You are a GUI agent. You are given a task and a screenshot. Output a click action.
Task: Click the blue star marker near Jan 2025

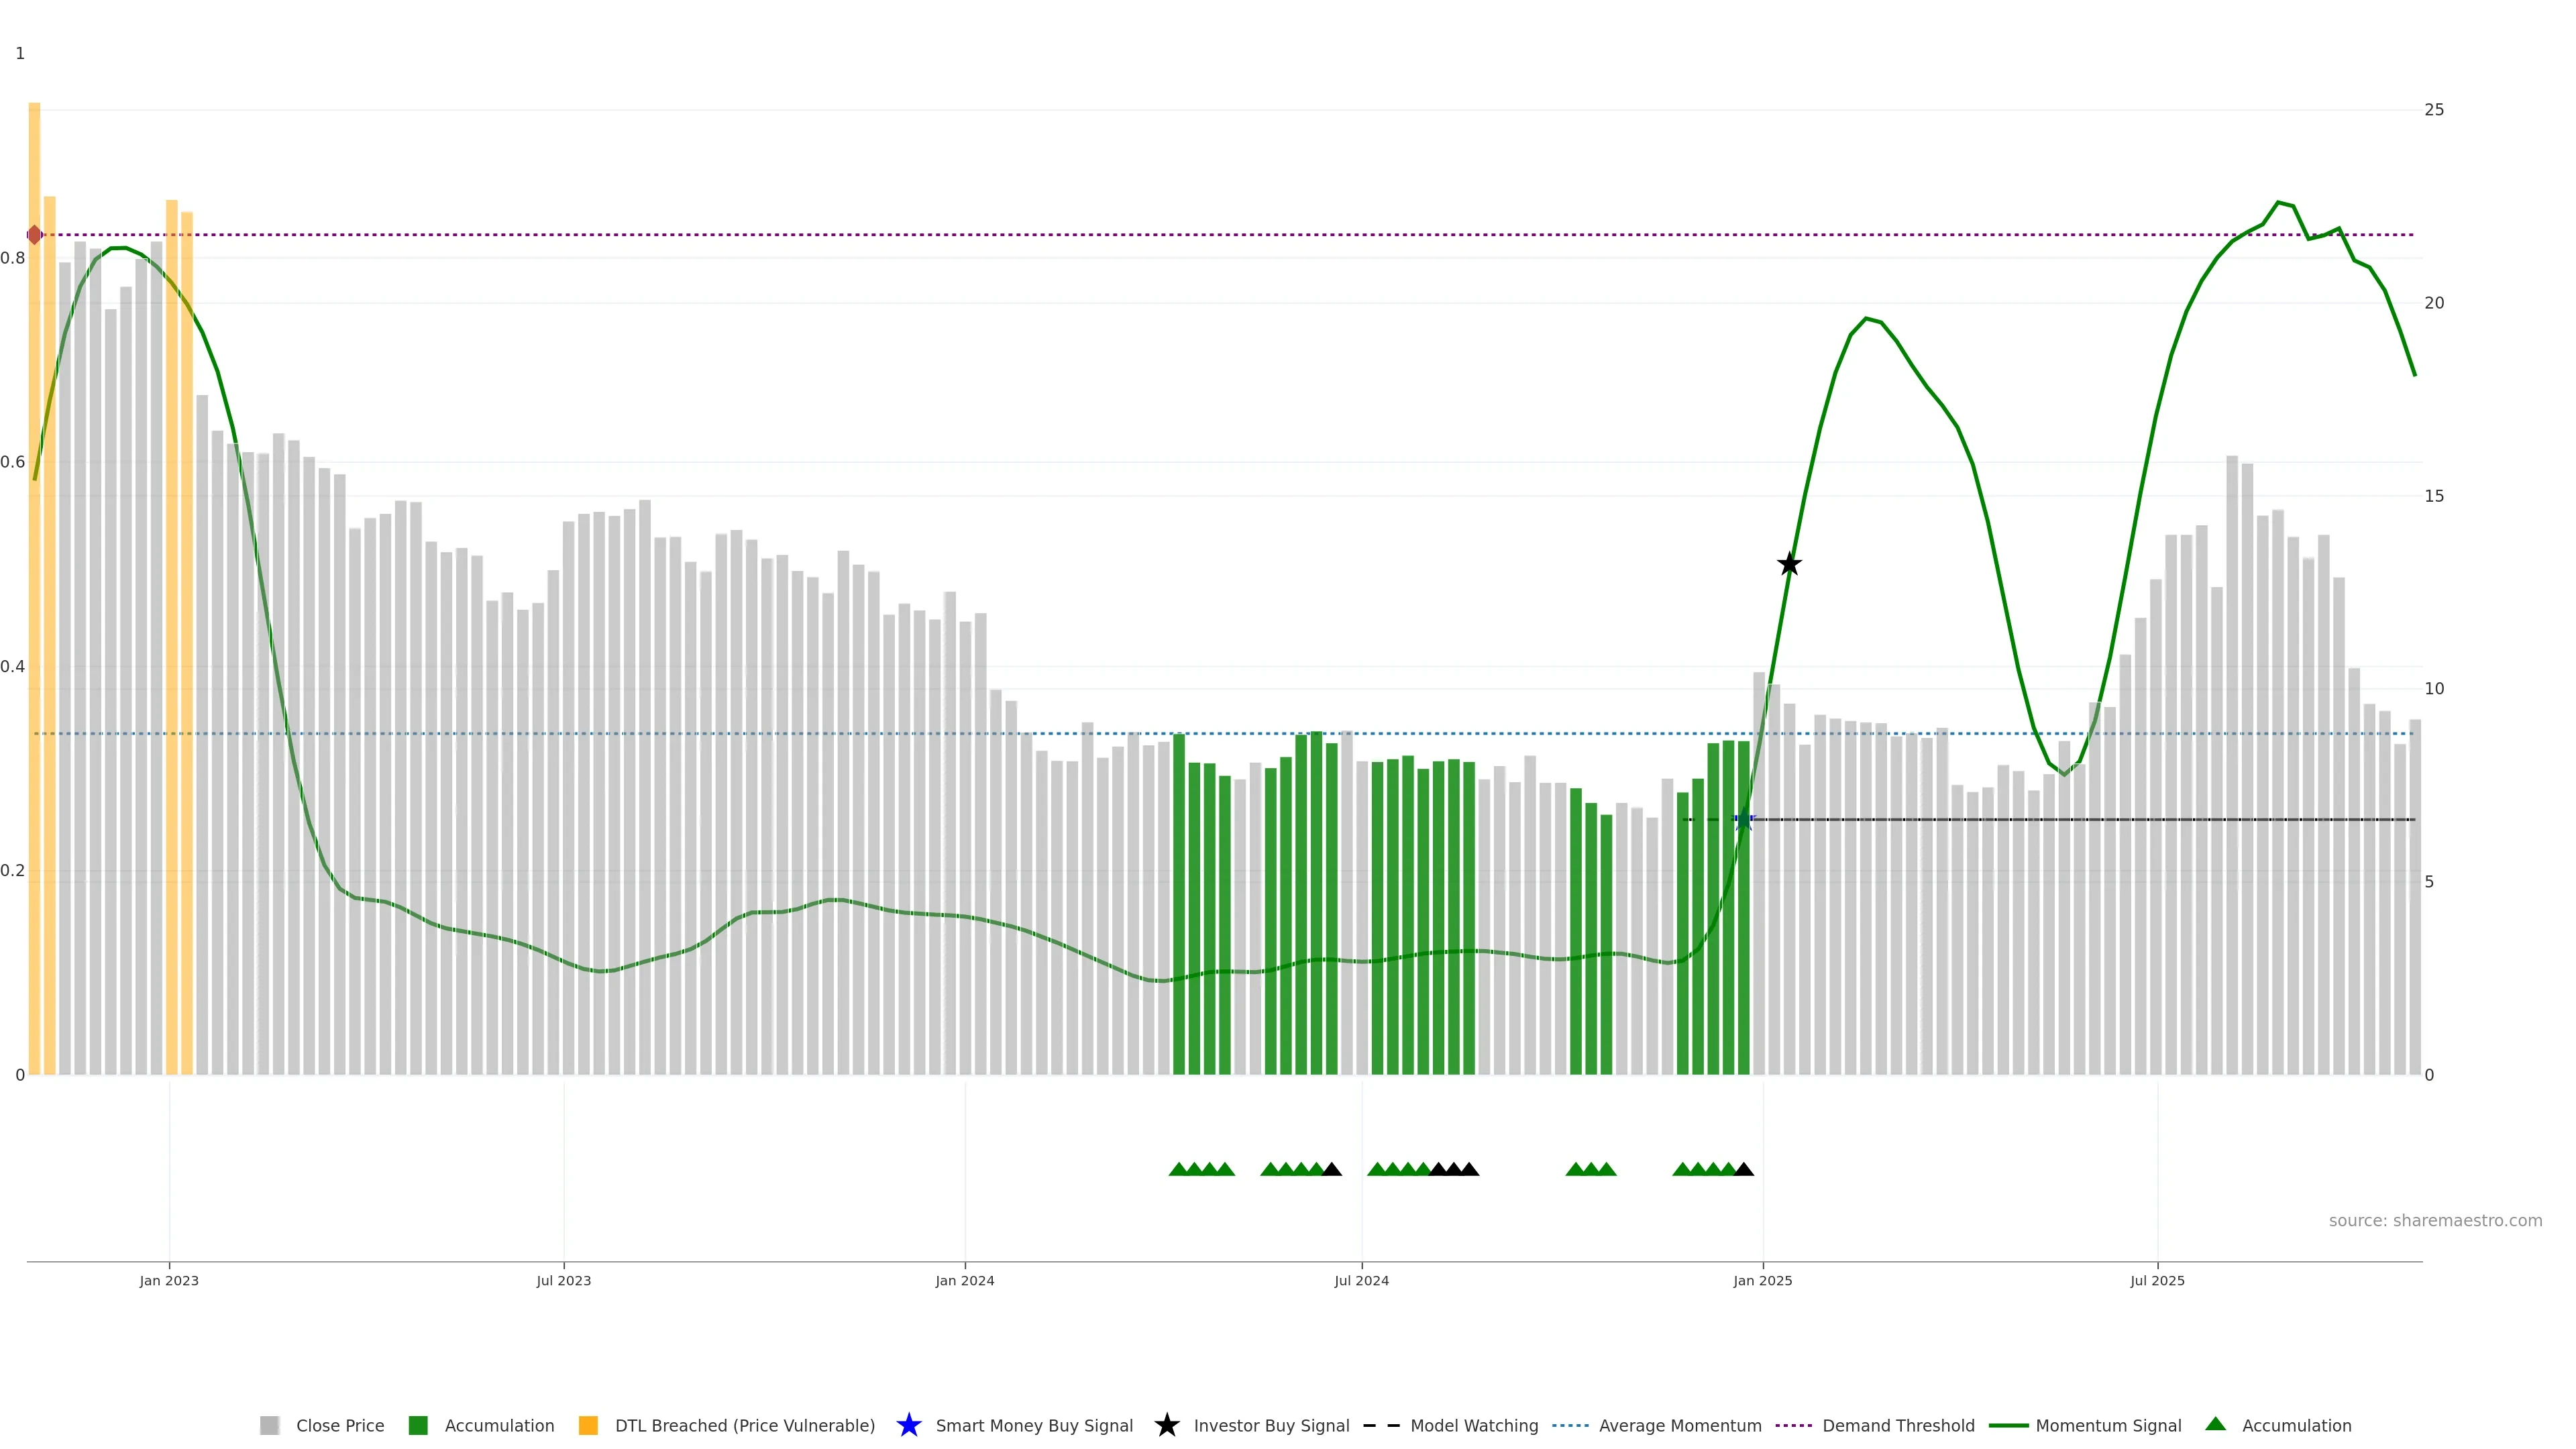click(1743, 820)
